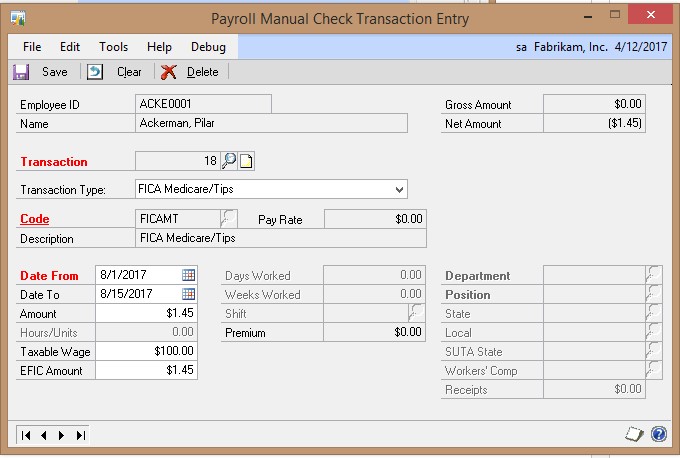
Task: Click the Name field Ackerman, Pilar
Action: click(271, 123)
